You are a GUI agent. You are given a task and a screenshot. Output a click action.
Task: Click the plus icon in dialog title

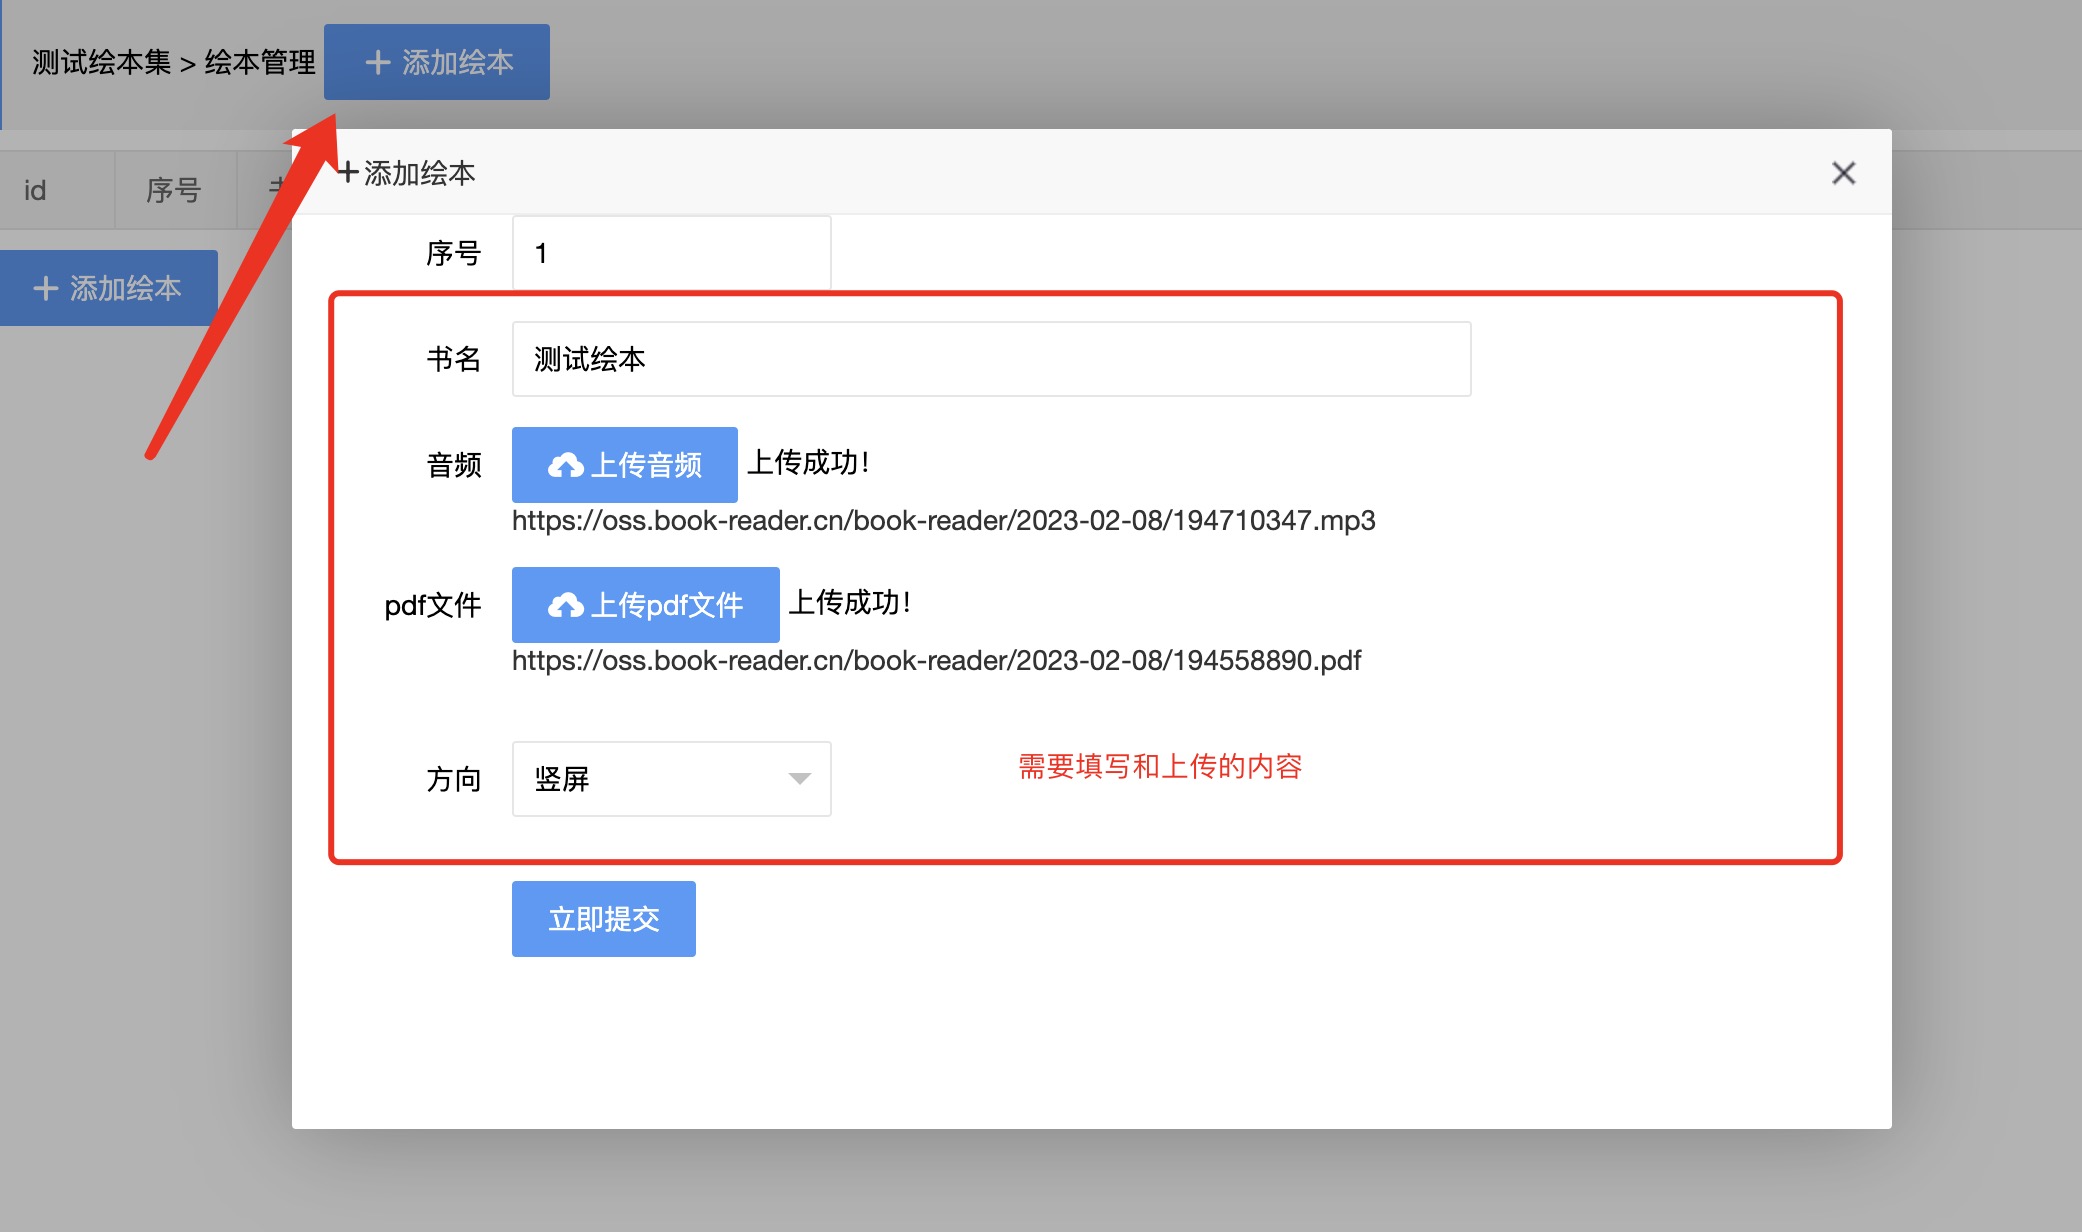click(x=347, y=173)
